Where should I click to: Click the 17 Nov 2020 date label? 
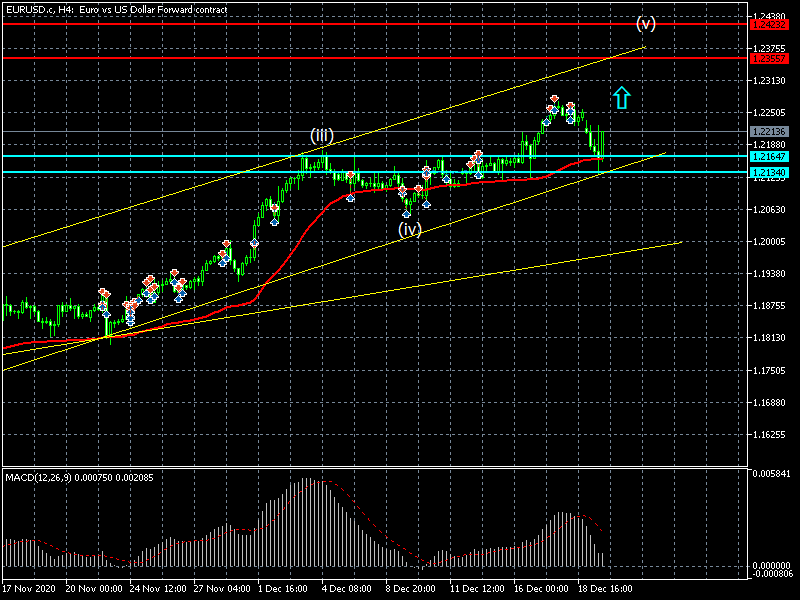click(x=30, y=589)
